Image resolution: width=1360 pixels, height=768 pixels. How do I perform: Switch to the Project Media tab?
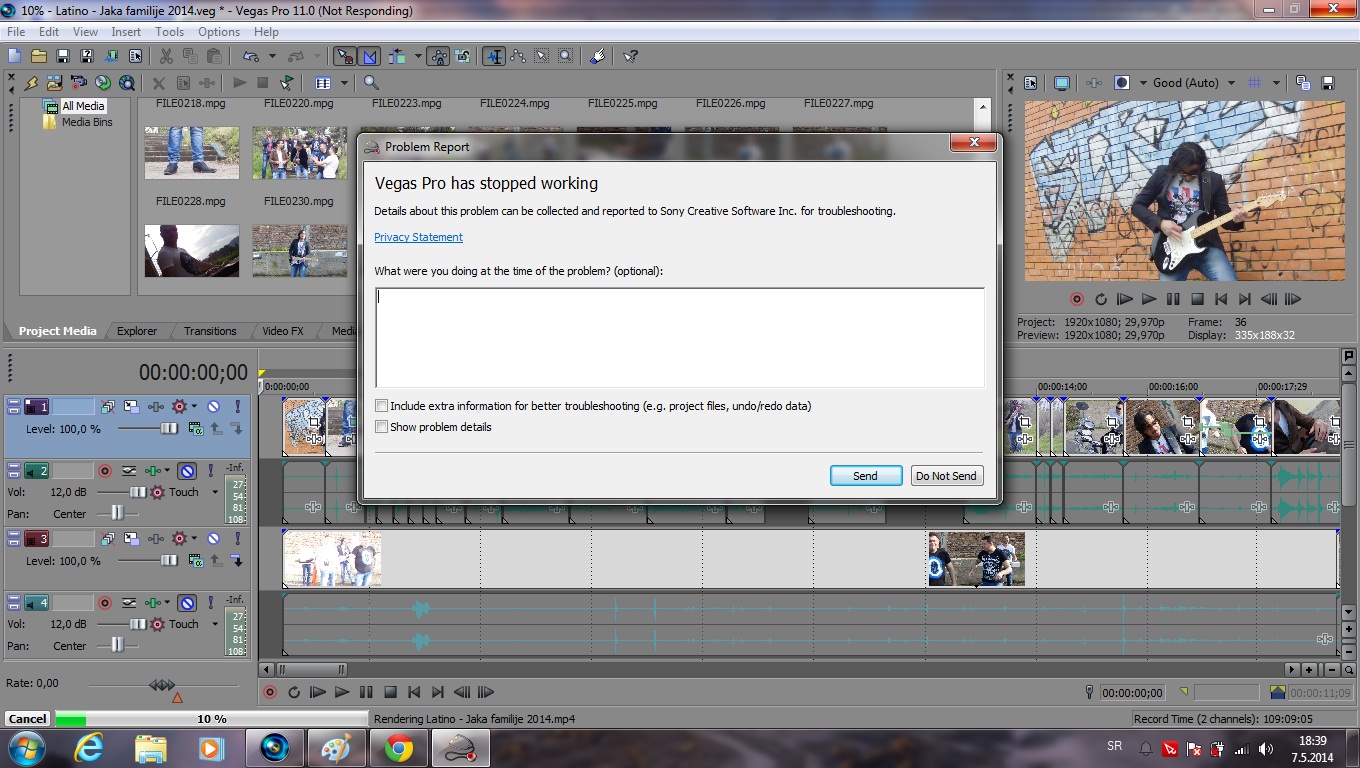[58, 331]
